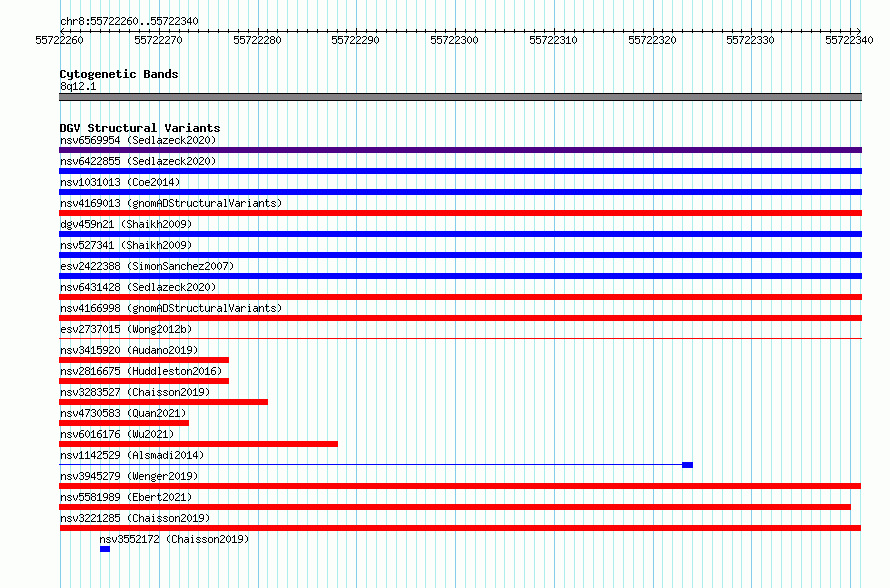
Task: Select the blue esv2422388 variant bar
Action: [460, 276]
